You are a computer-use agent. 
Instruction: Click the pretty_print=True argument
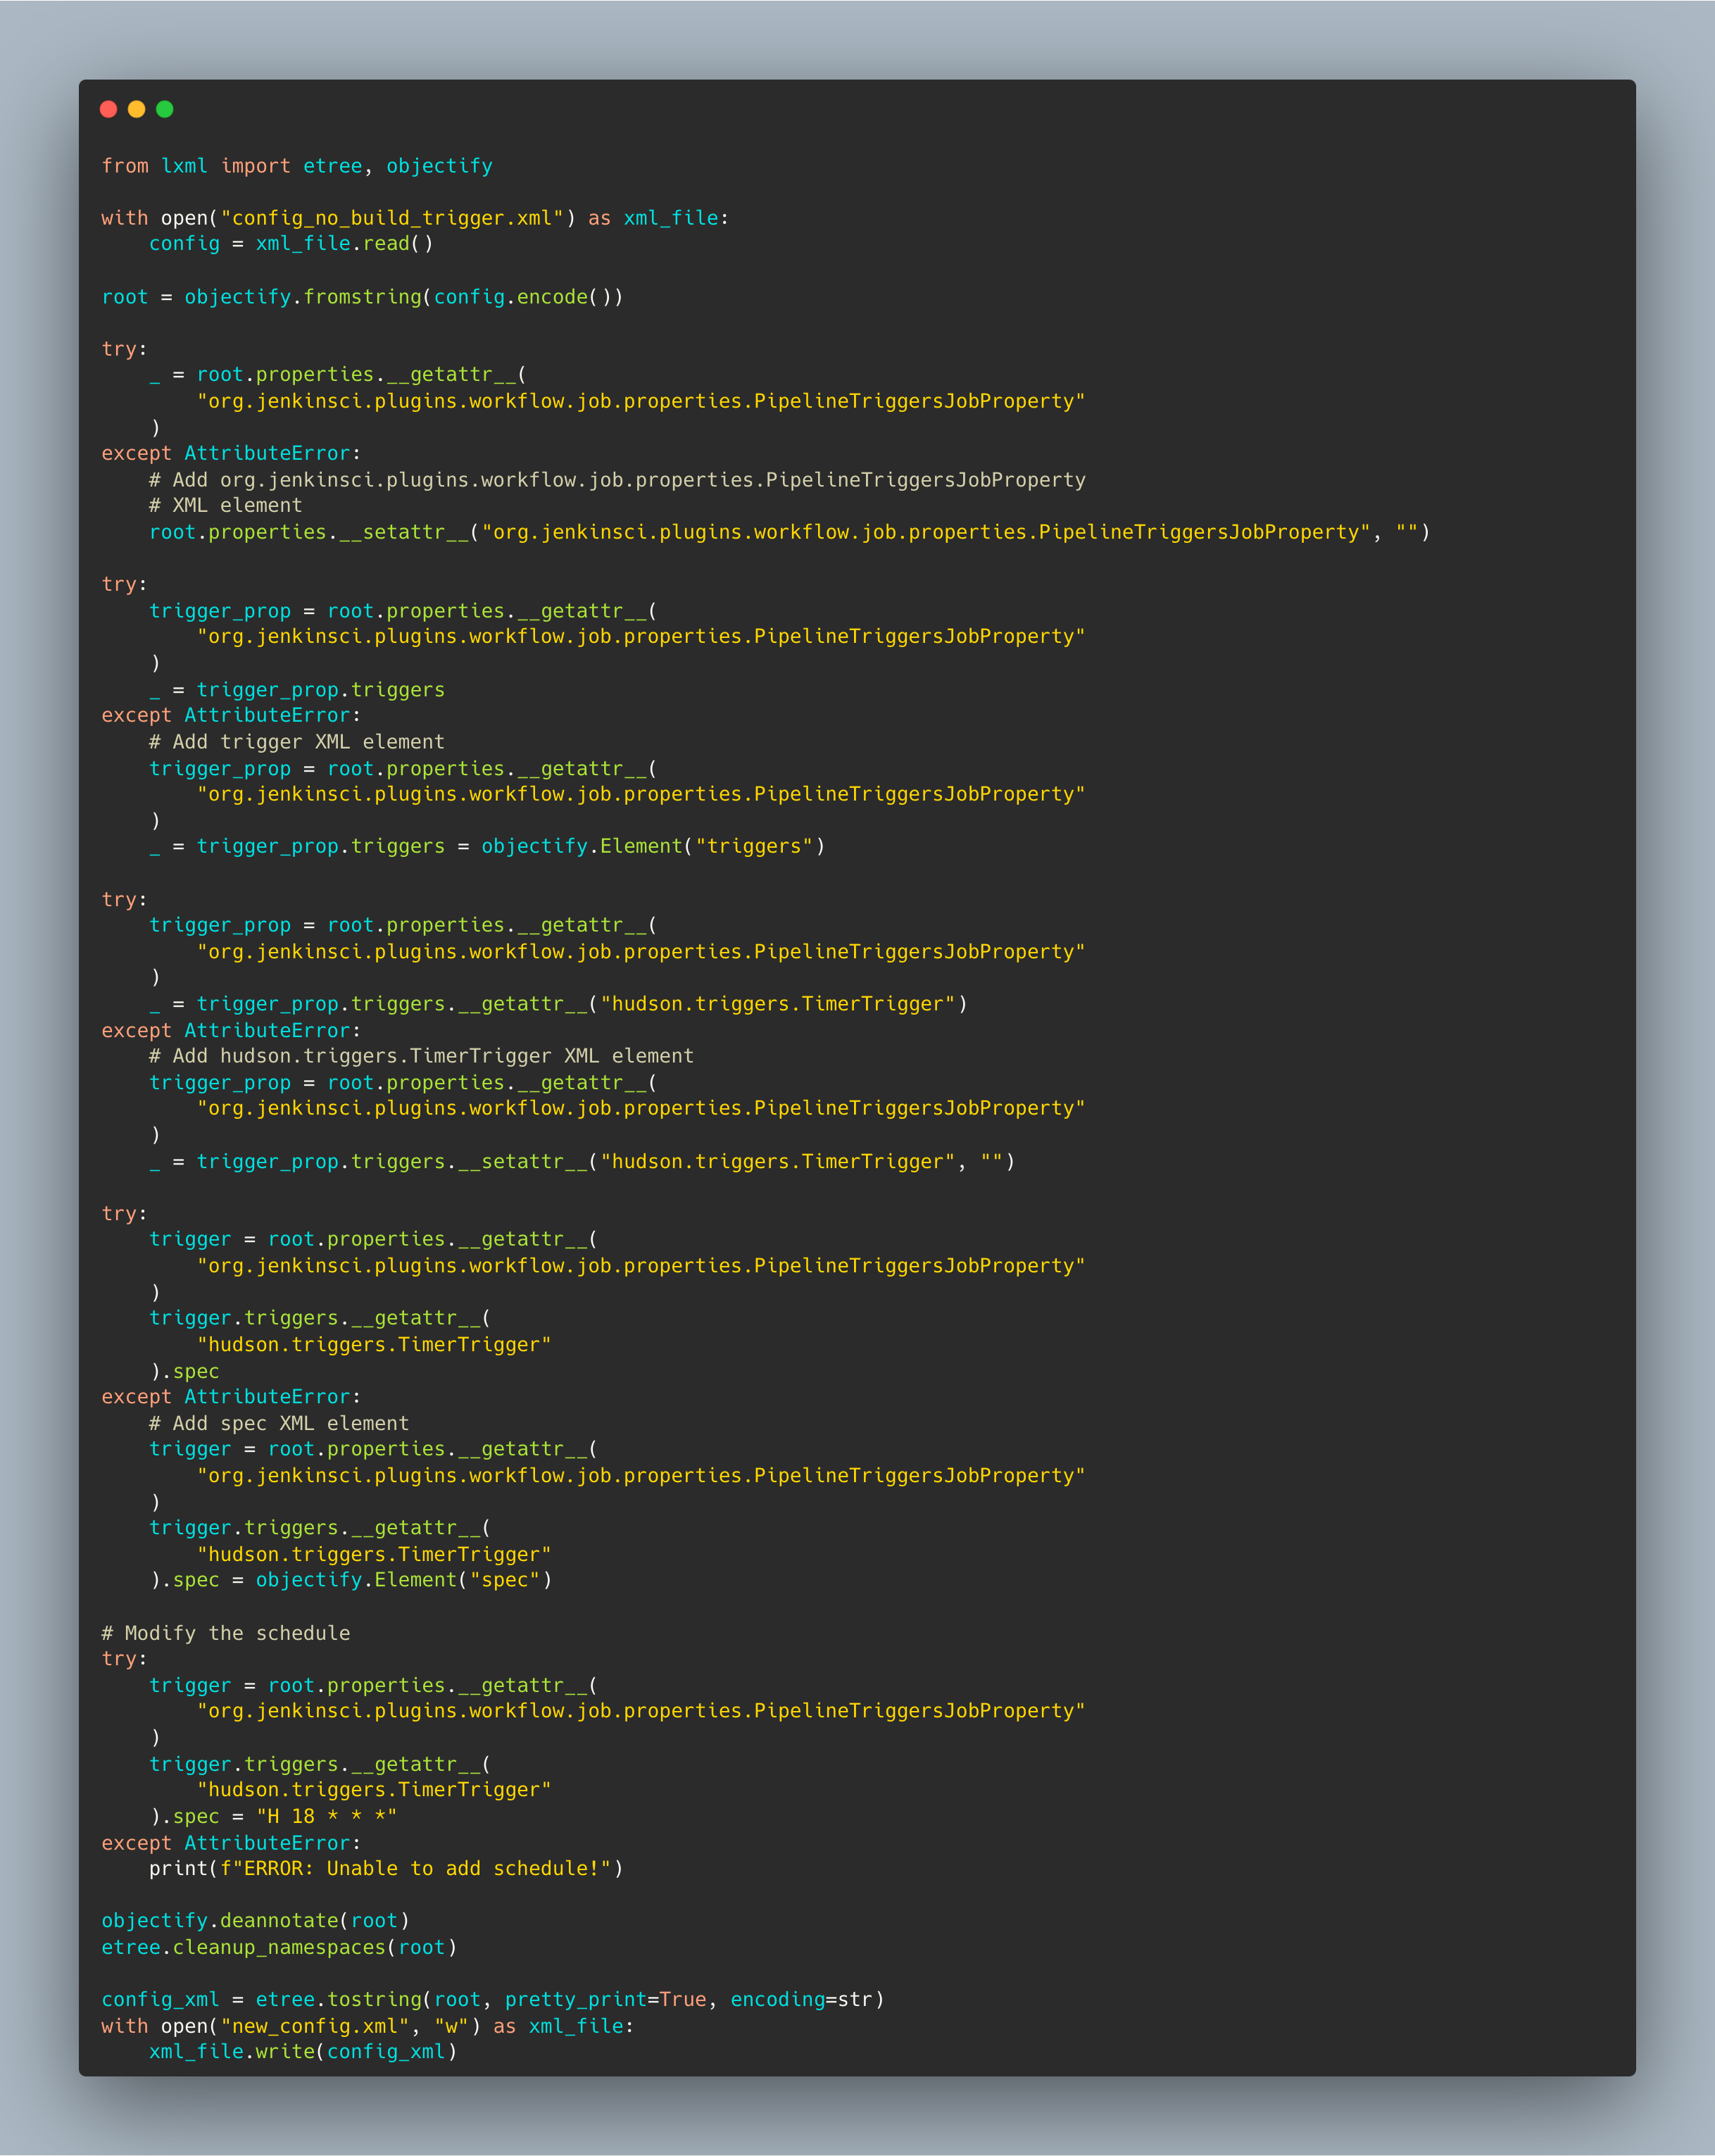pyautogui.click(x=605, y=1999)
